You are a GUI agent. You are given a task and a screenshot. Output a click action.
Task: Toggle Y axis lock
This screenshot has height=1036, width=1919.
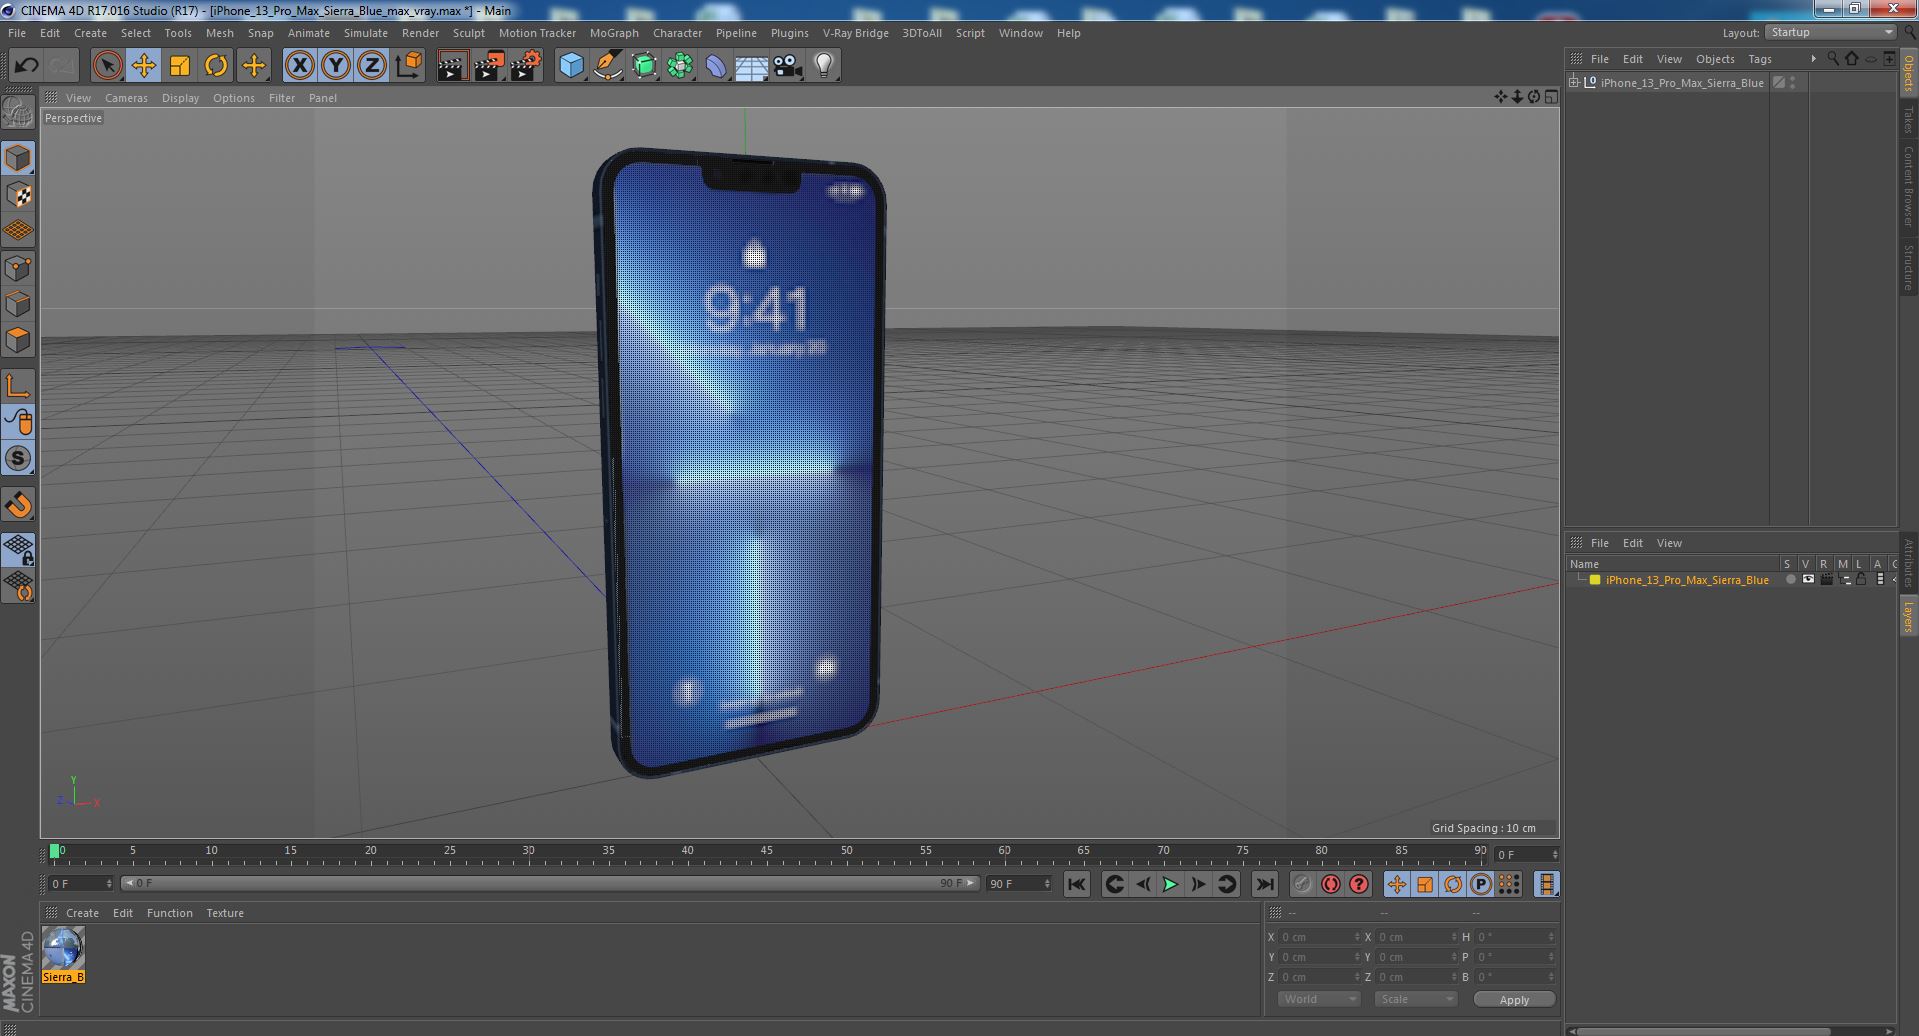pyautogui.click(x=336, y=66)
